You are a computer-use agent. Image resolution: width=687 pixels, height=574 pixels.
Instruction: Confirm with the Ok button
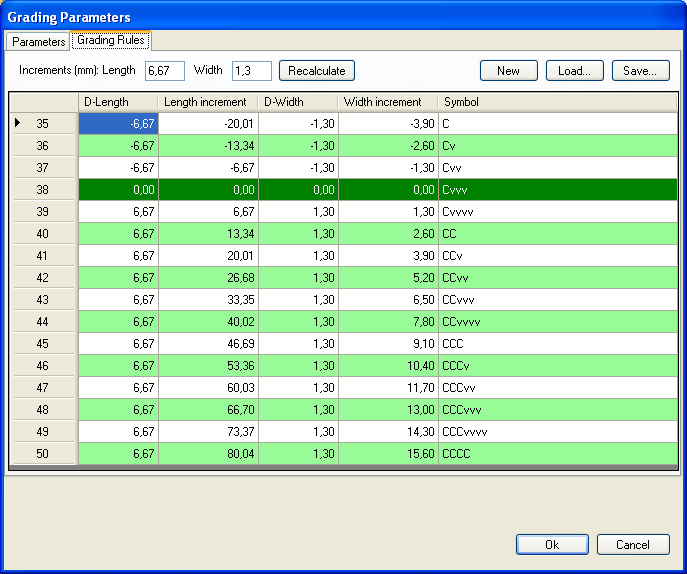[x=552, y=544]
